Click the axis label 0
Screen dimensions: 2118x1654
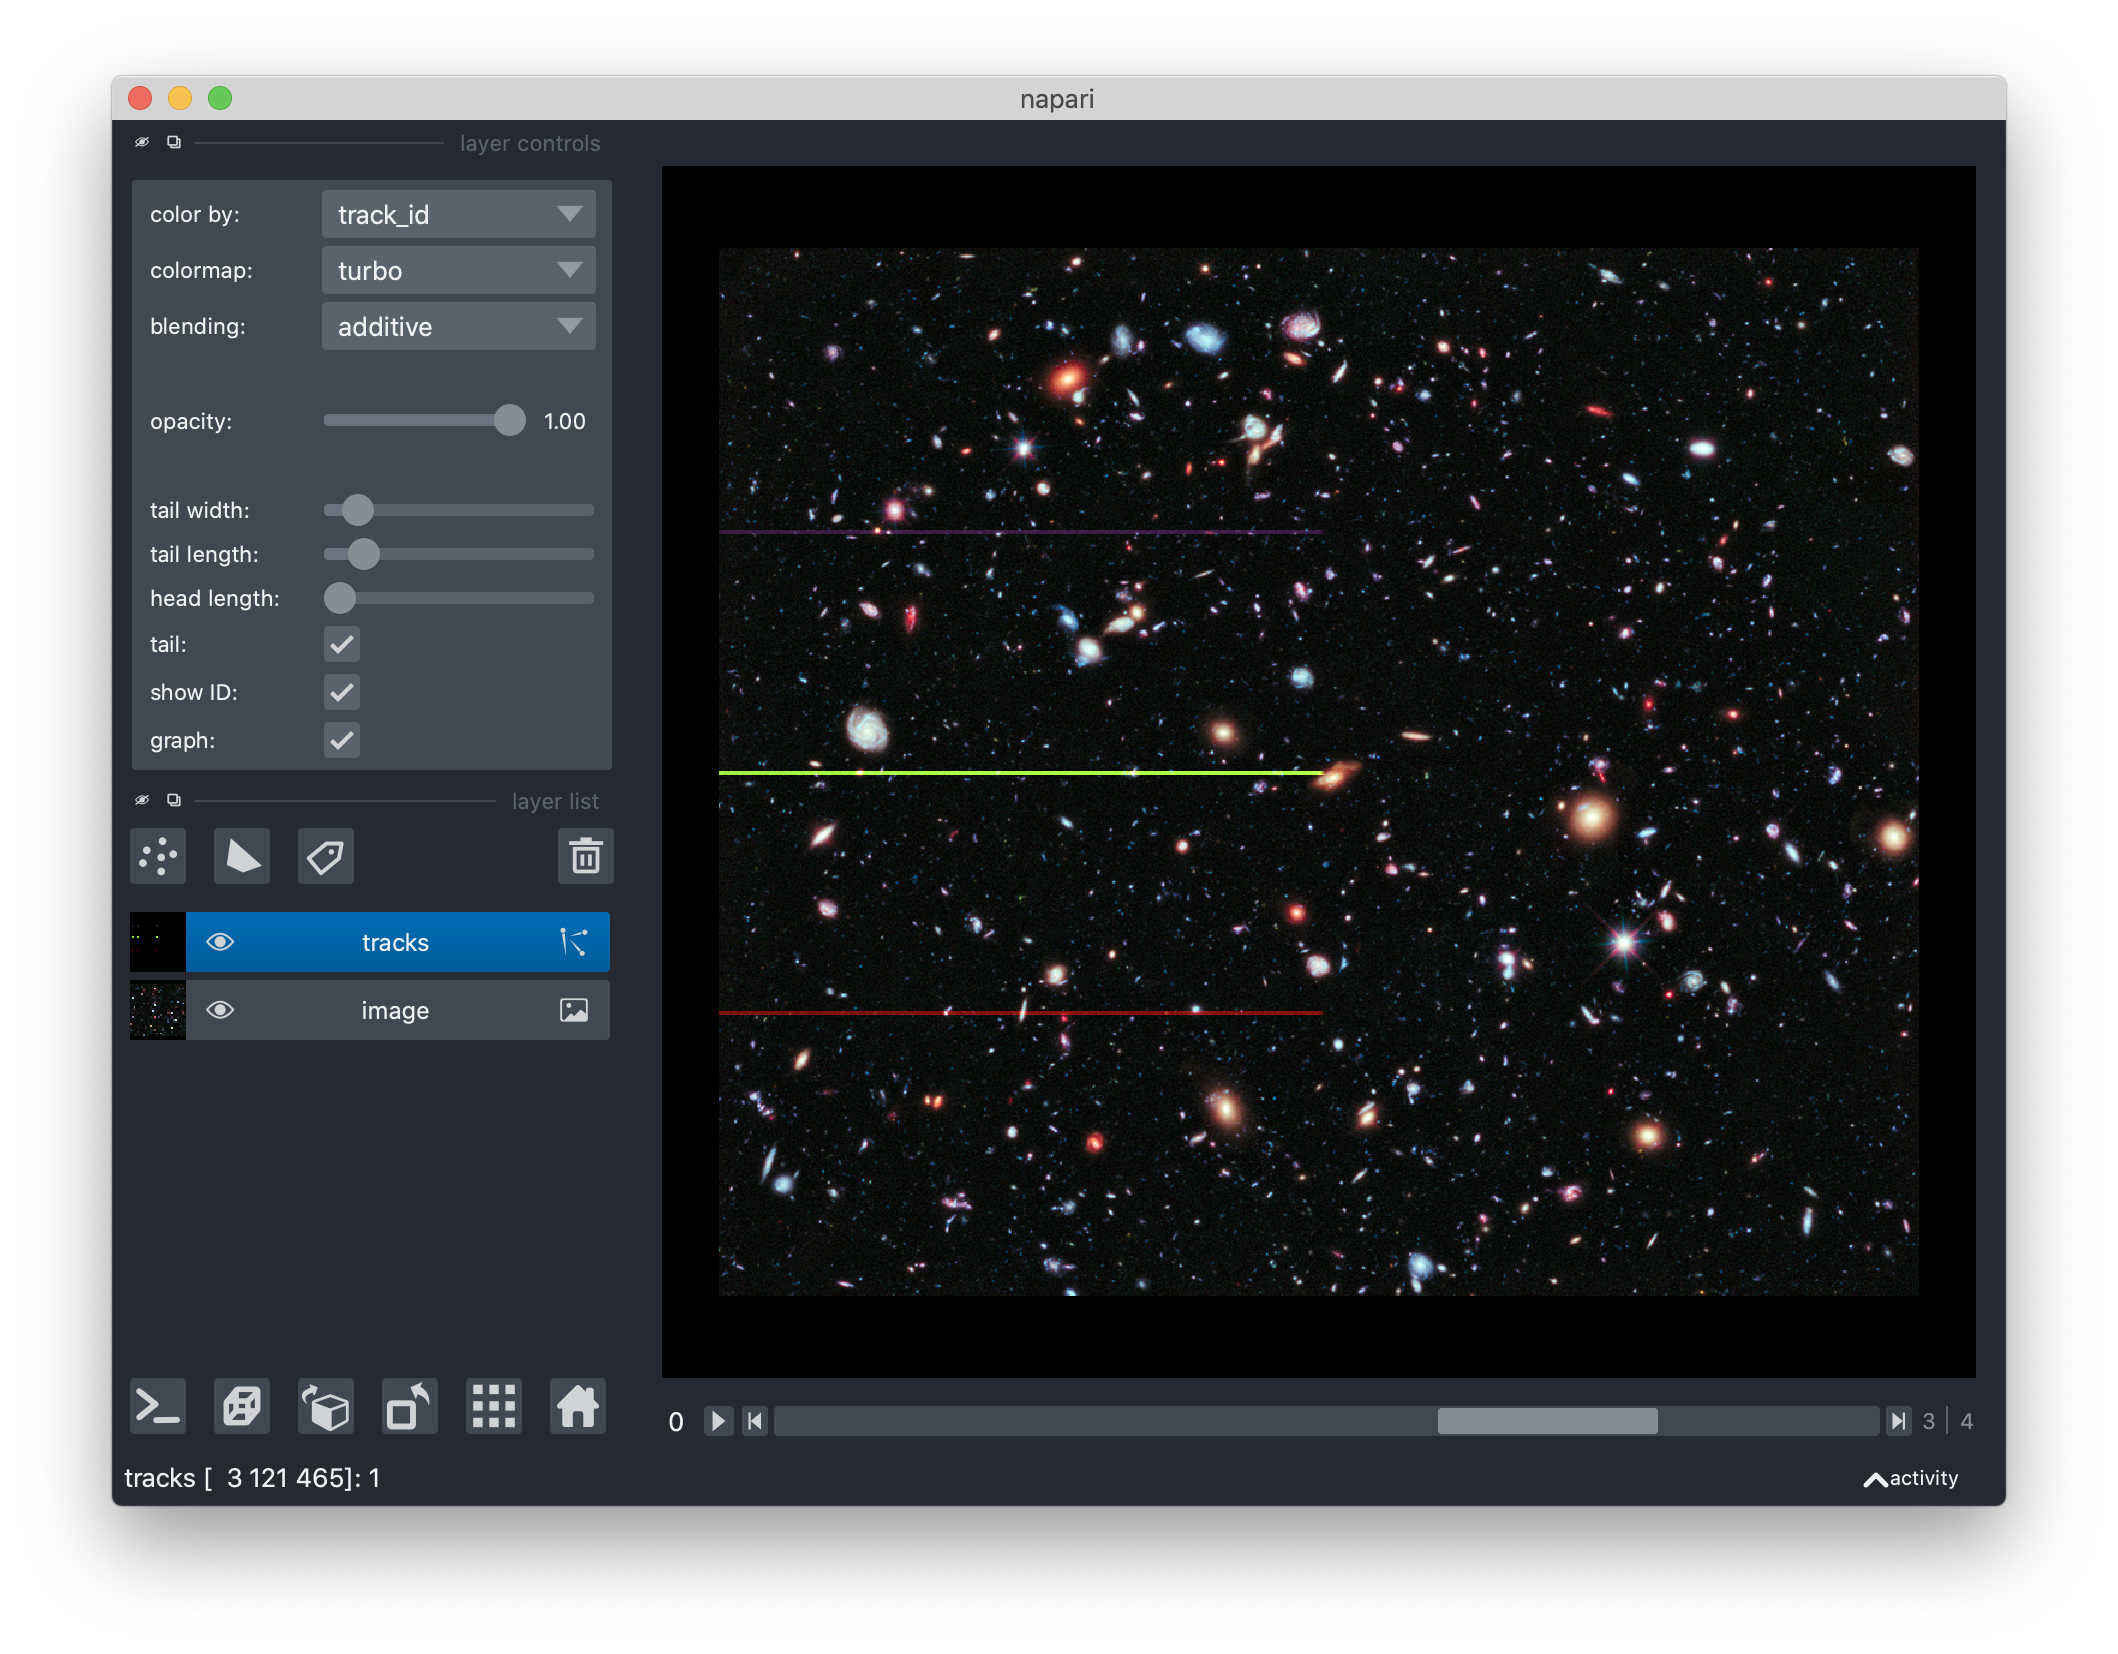coord(676,1422)
